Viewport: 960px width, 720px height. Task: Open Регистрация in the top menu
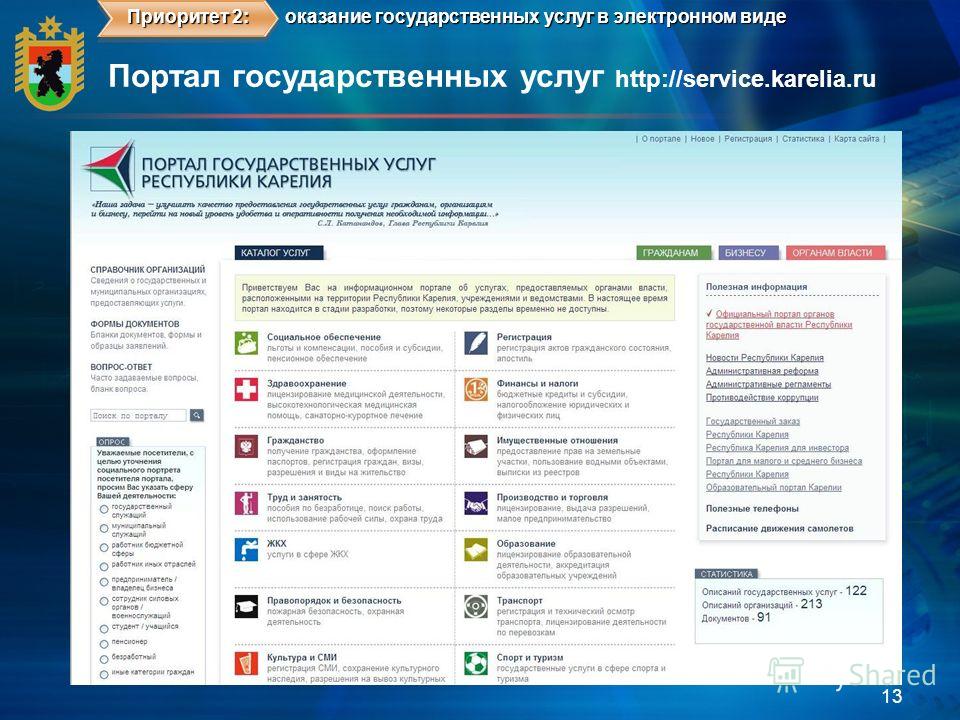(748, 139)
